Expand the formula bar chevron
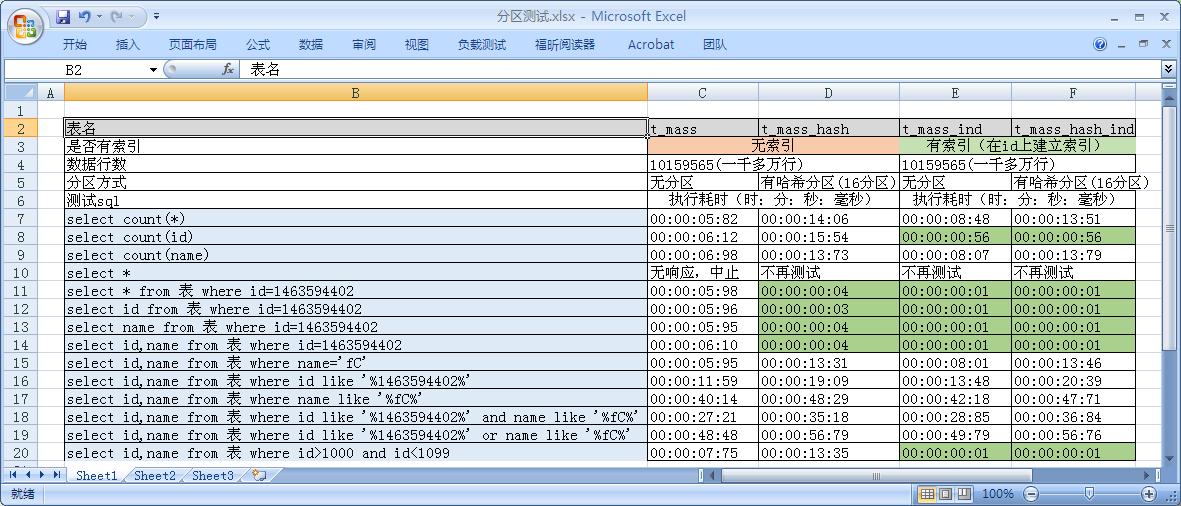 [x=1168, y=69]
